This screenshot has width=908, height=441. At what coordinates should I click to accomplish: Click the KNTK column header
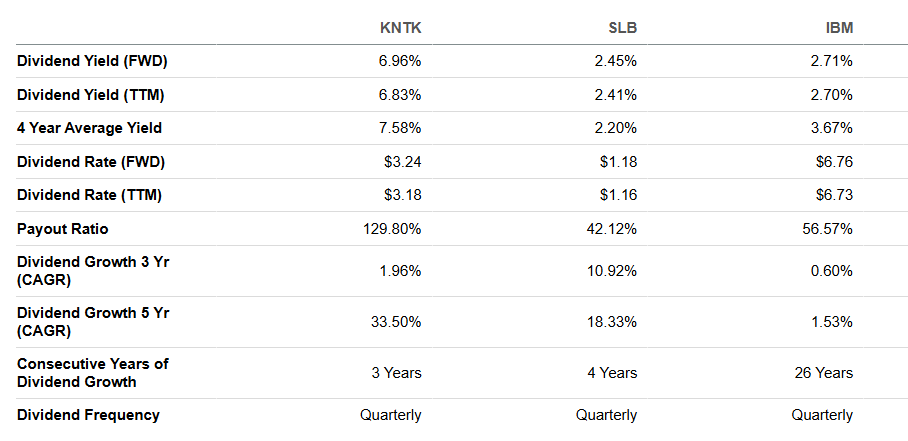[x=400, y=28]
